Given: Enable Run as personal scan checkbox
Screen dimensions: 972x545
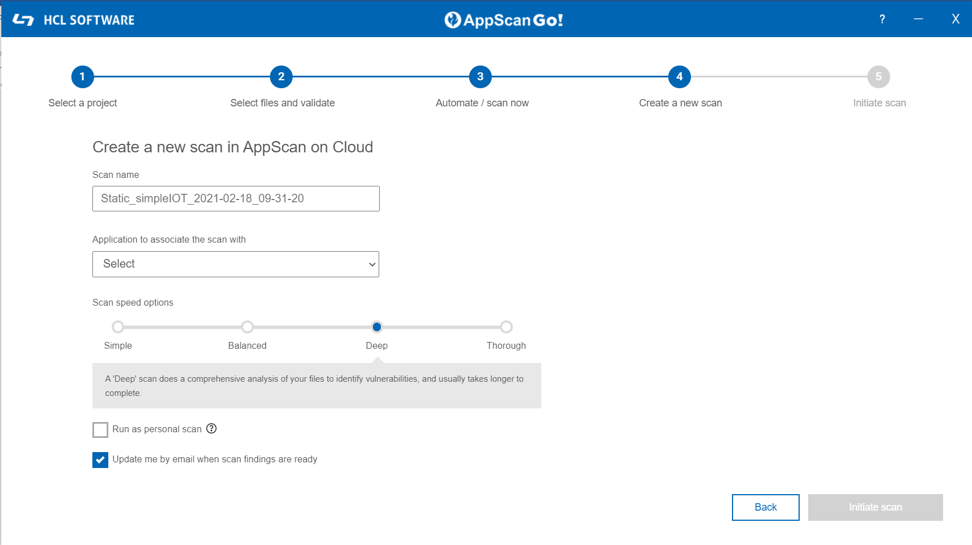Looking at the screenshot, I should (x=100, y=430).
